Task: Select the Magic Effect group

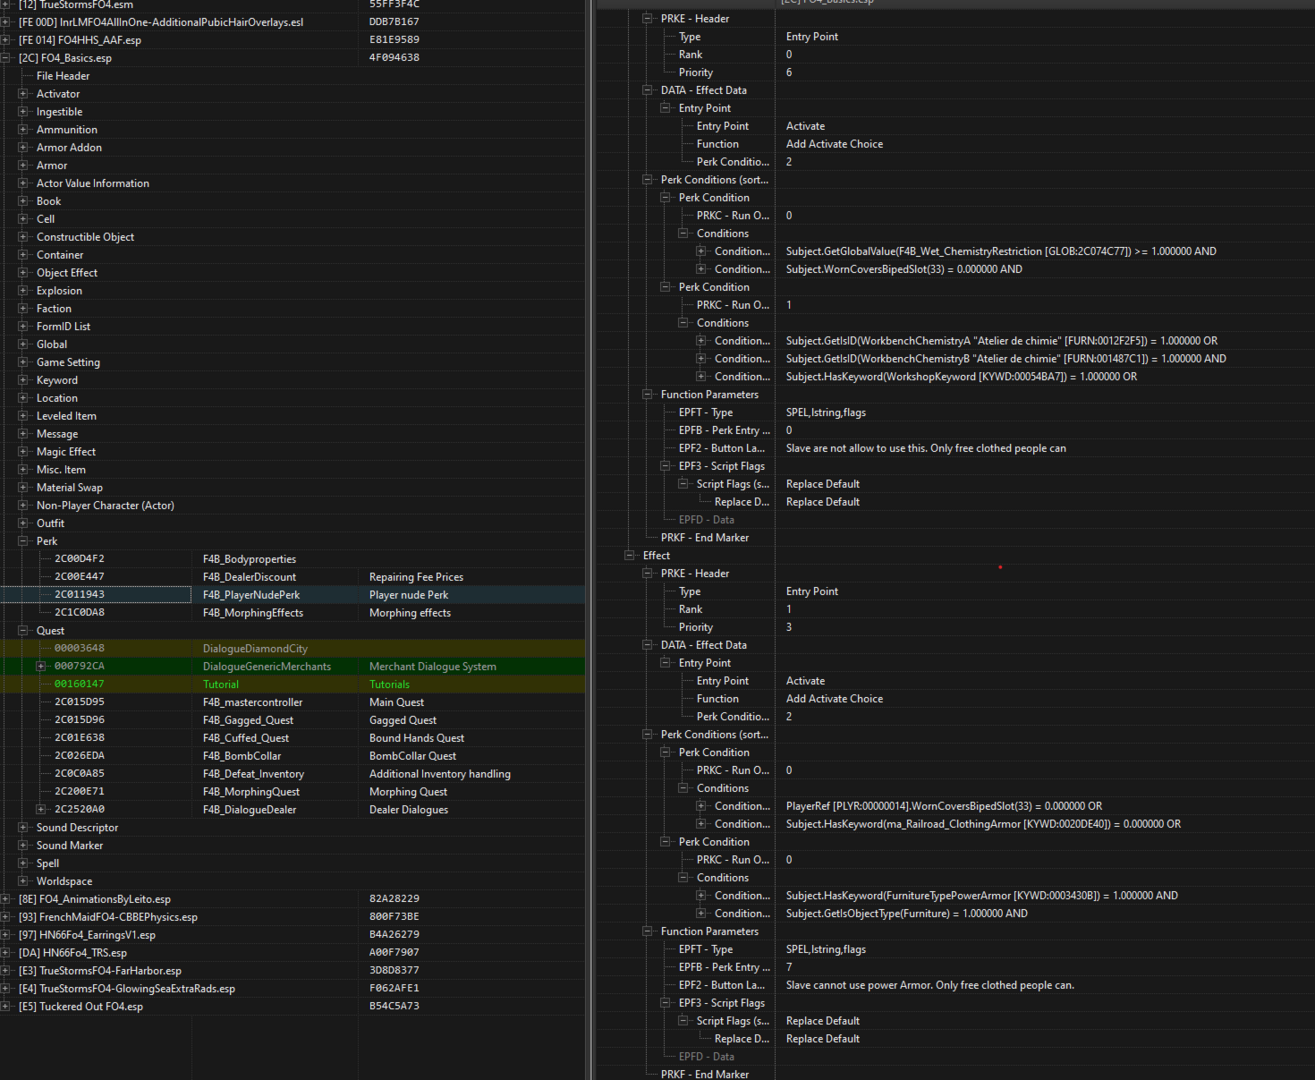Action: point(66,452)
